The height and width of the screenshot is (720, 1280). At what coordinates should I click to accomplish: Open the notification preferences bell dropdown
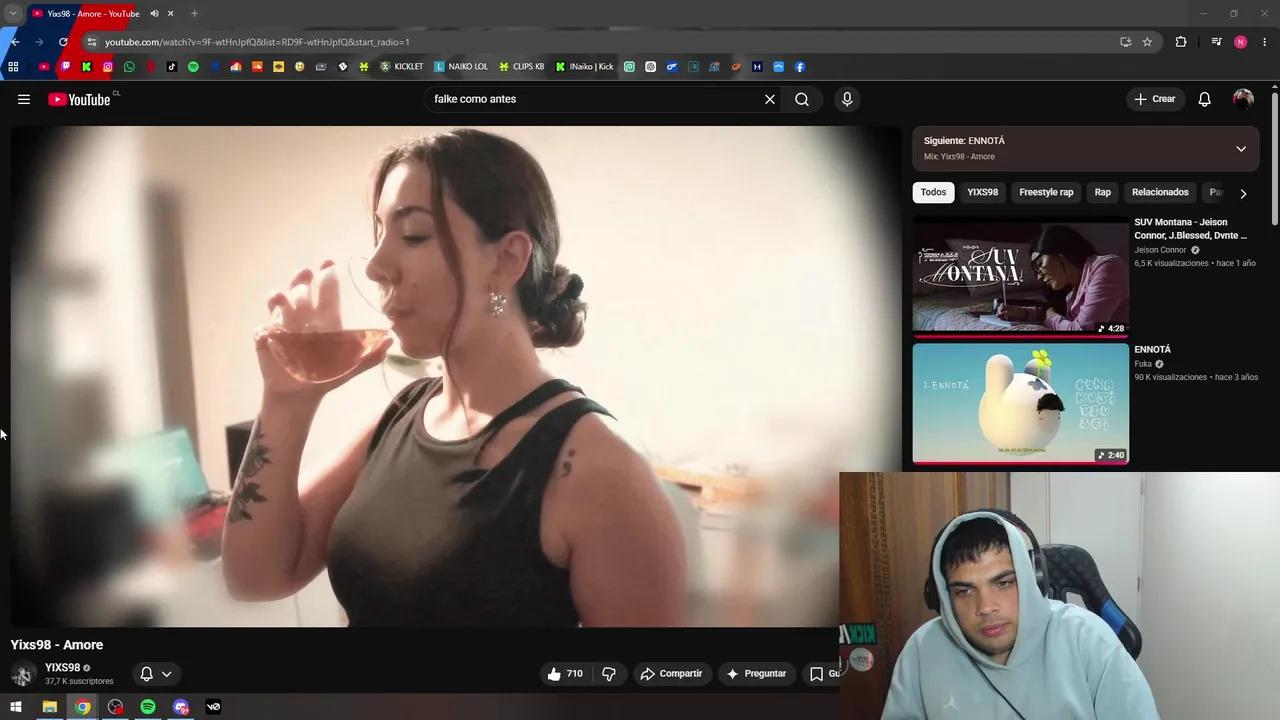[x=155, y=674]
